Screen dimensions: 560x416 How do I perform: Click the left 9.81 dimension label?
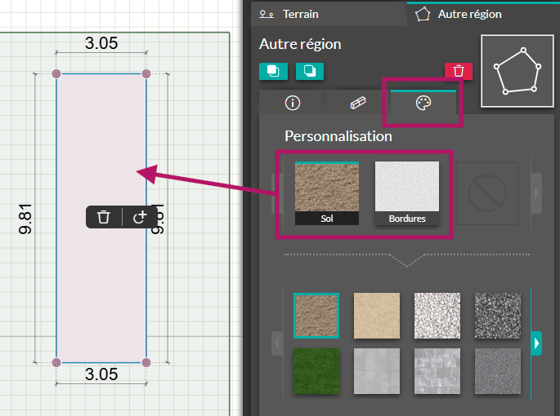pos(25,219)
